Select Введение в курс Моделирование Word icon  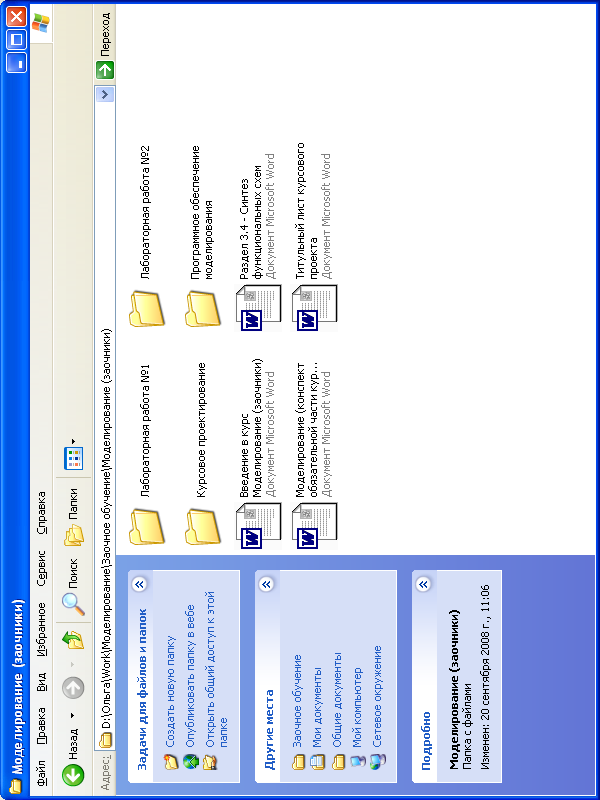pyautogui.click(x=258, y=526)
